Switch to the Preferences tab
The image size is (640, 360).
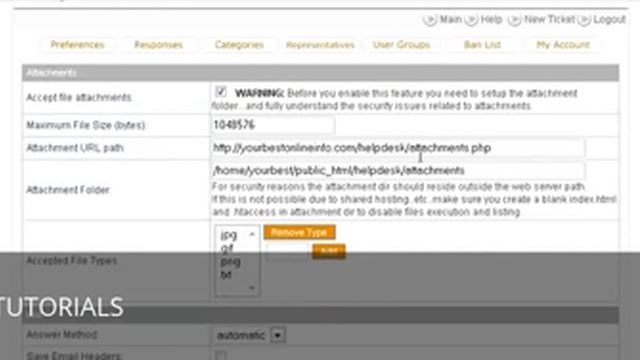[x=77, y=45]
